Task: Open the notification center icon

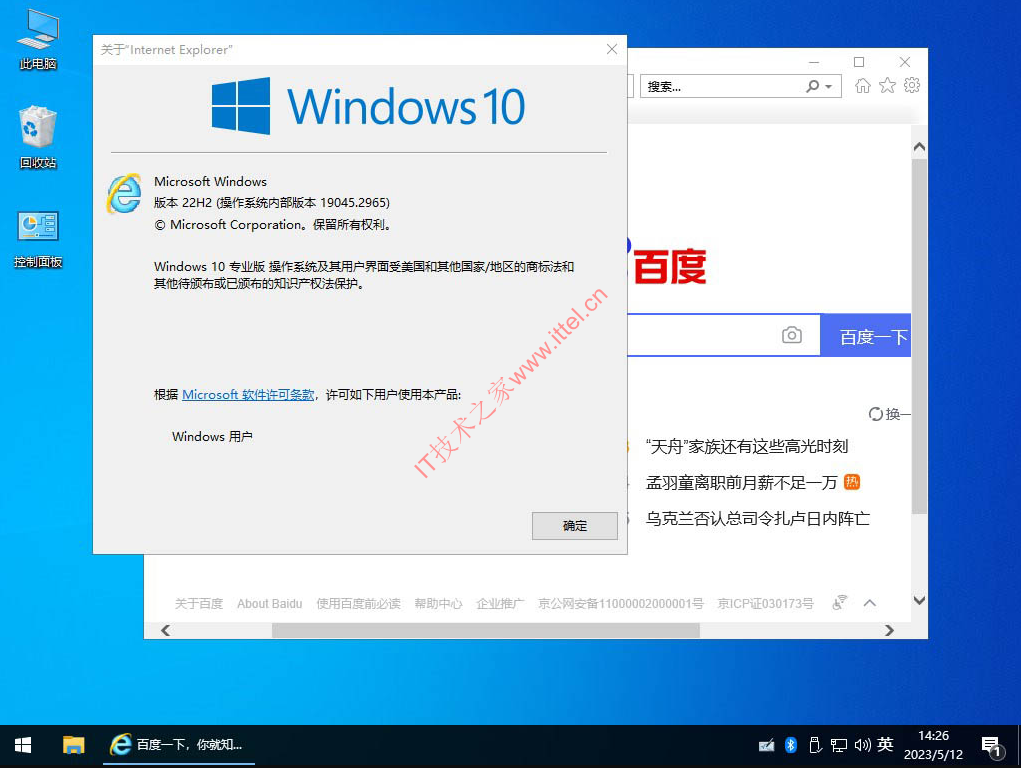Action: tap(992, 746)
